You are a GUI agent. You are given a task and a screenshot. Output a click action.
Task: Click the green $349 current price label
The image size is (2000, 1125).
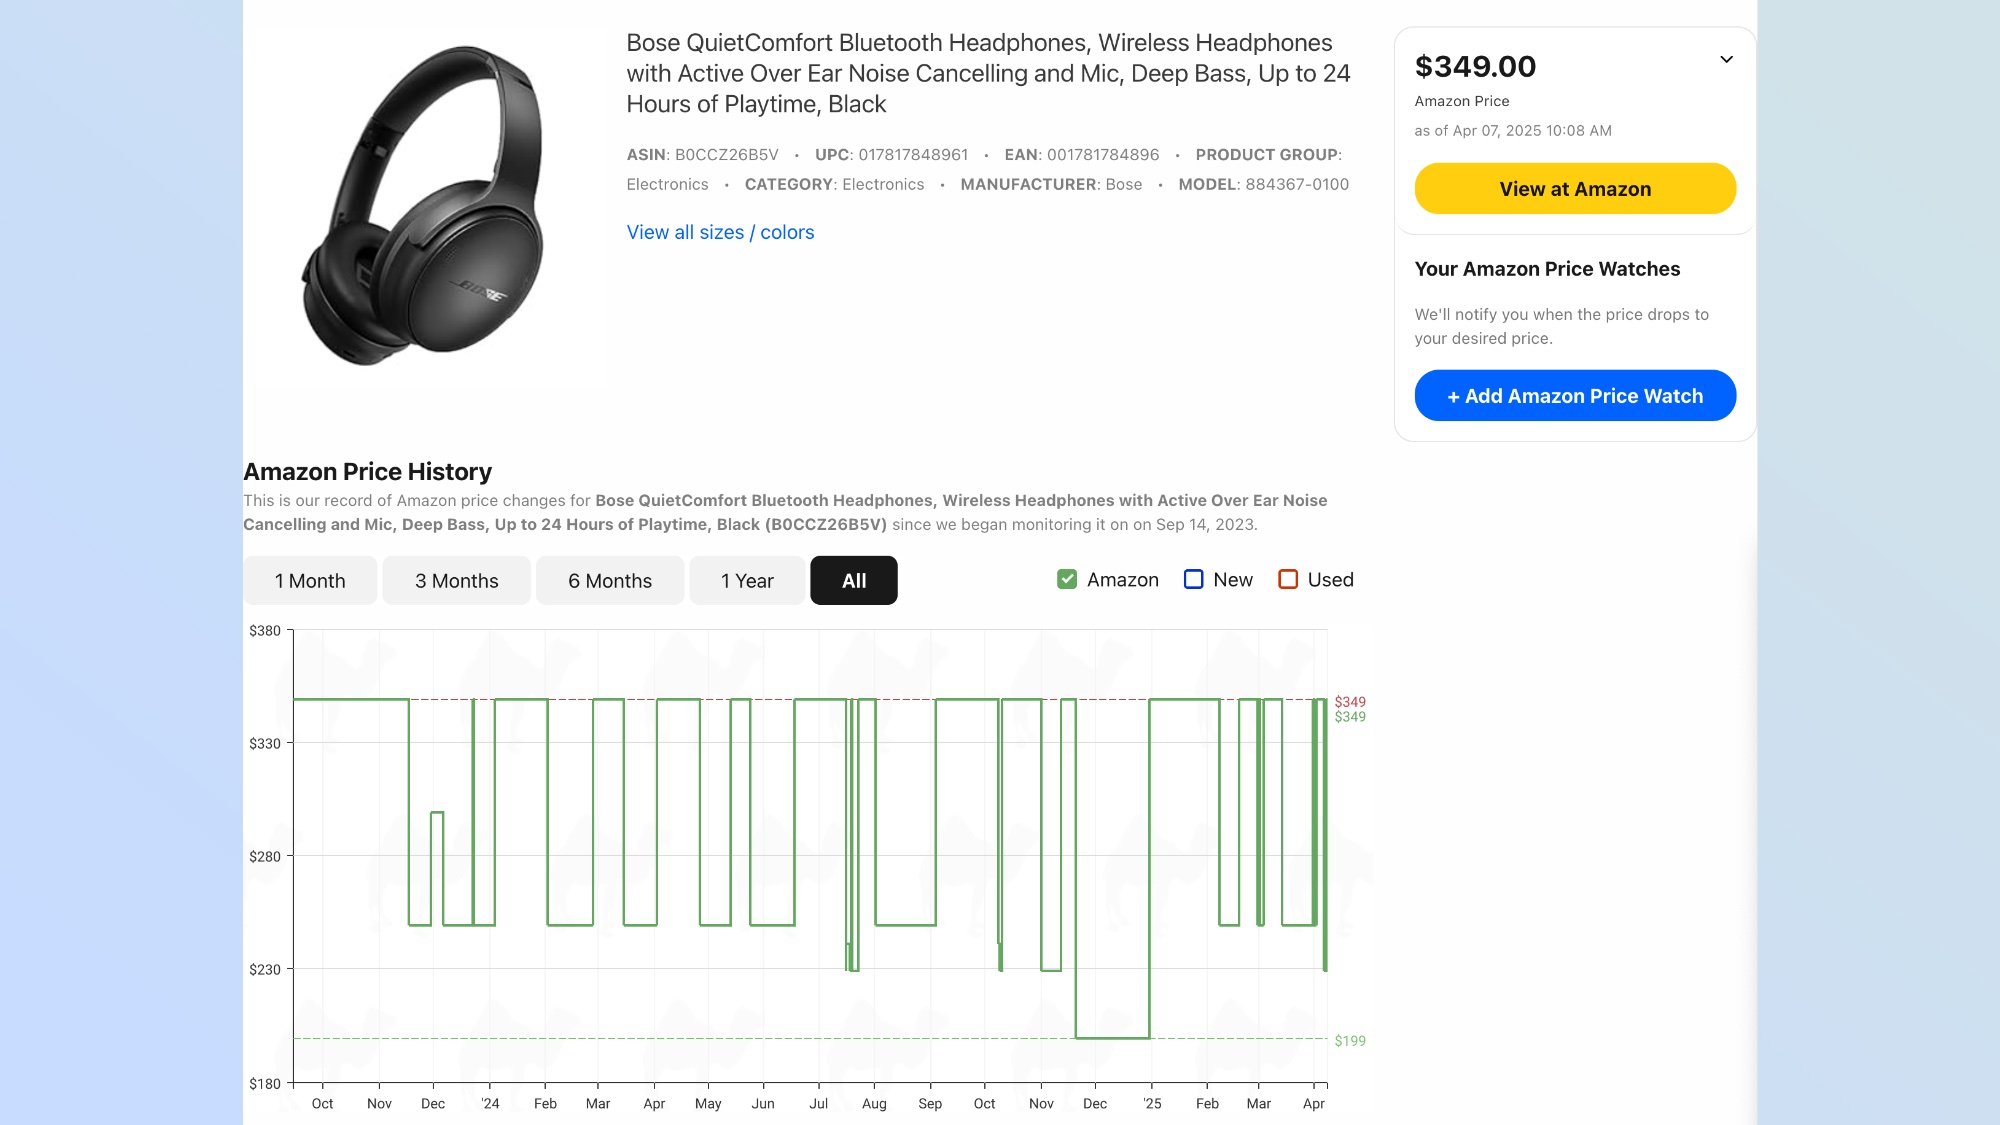pyautogui.click(x=1350, y=717)
